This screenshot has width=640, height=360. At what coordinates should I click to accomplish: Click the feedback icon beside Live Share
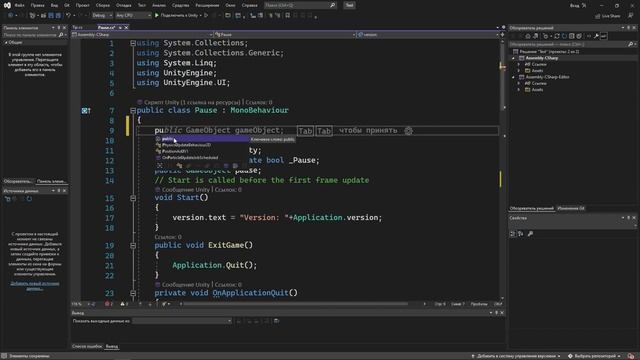click(x=631, y=16)
